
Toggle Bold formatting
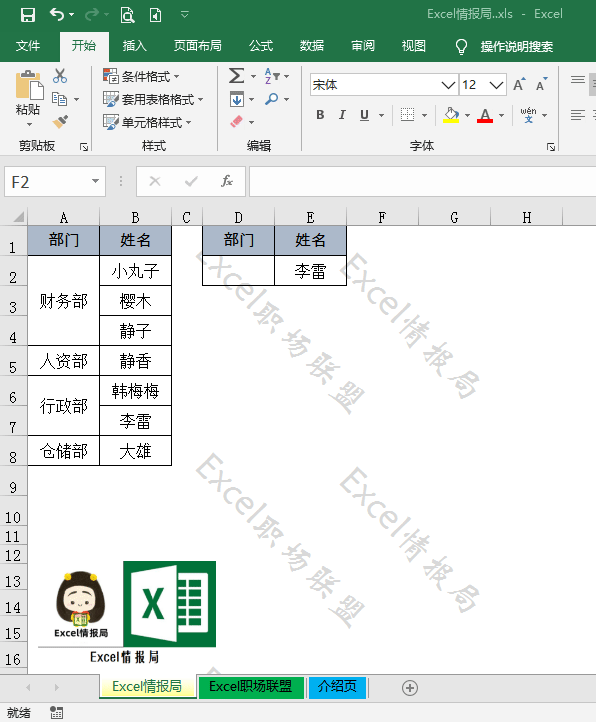tap(320, 115)
